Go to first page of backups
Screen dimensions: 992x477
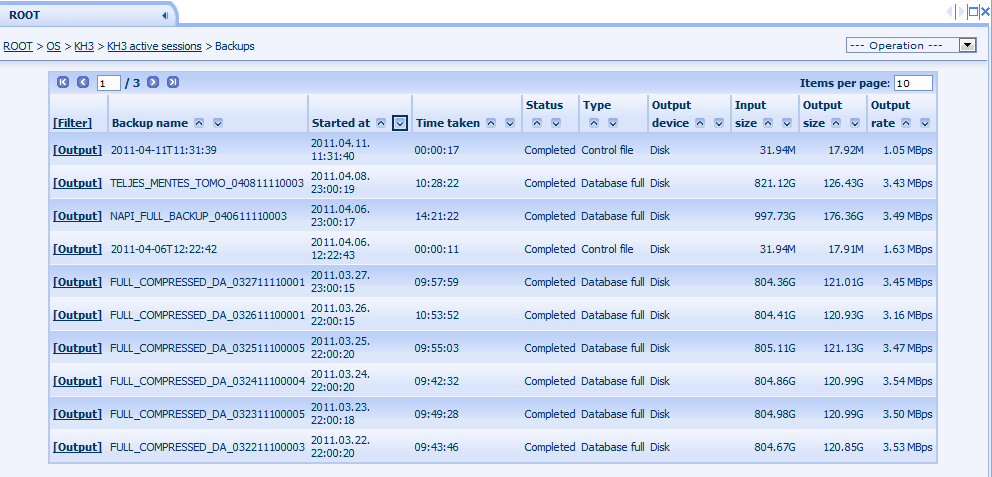point(63,82)
